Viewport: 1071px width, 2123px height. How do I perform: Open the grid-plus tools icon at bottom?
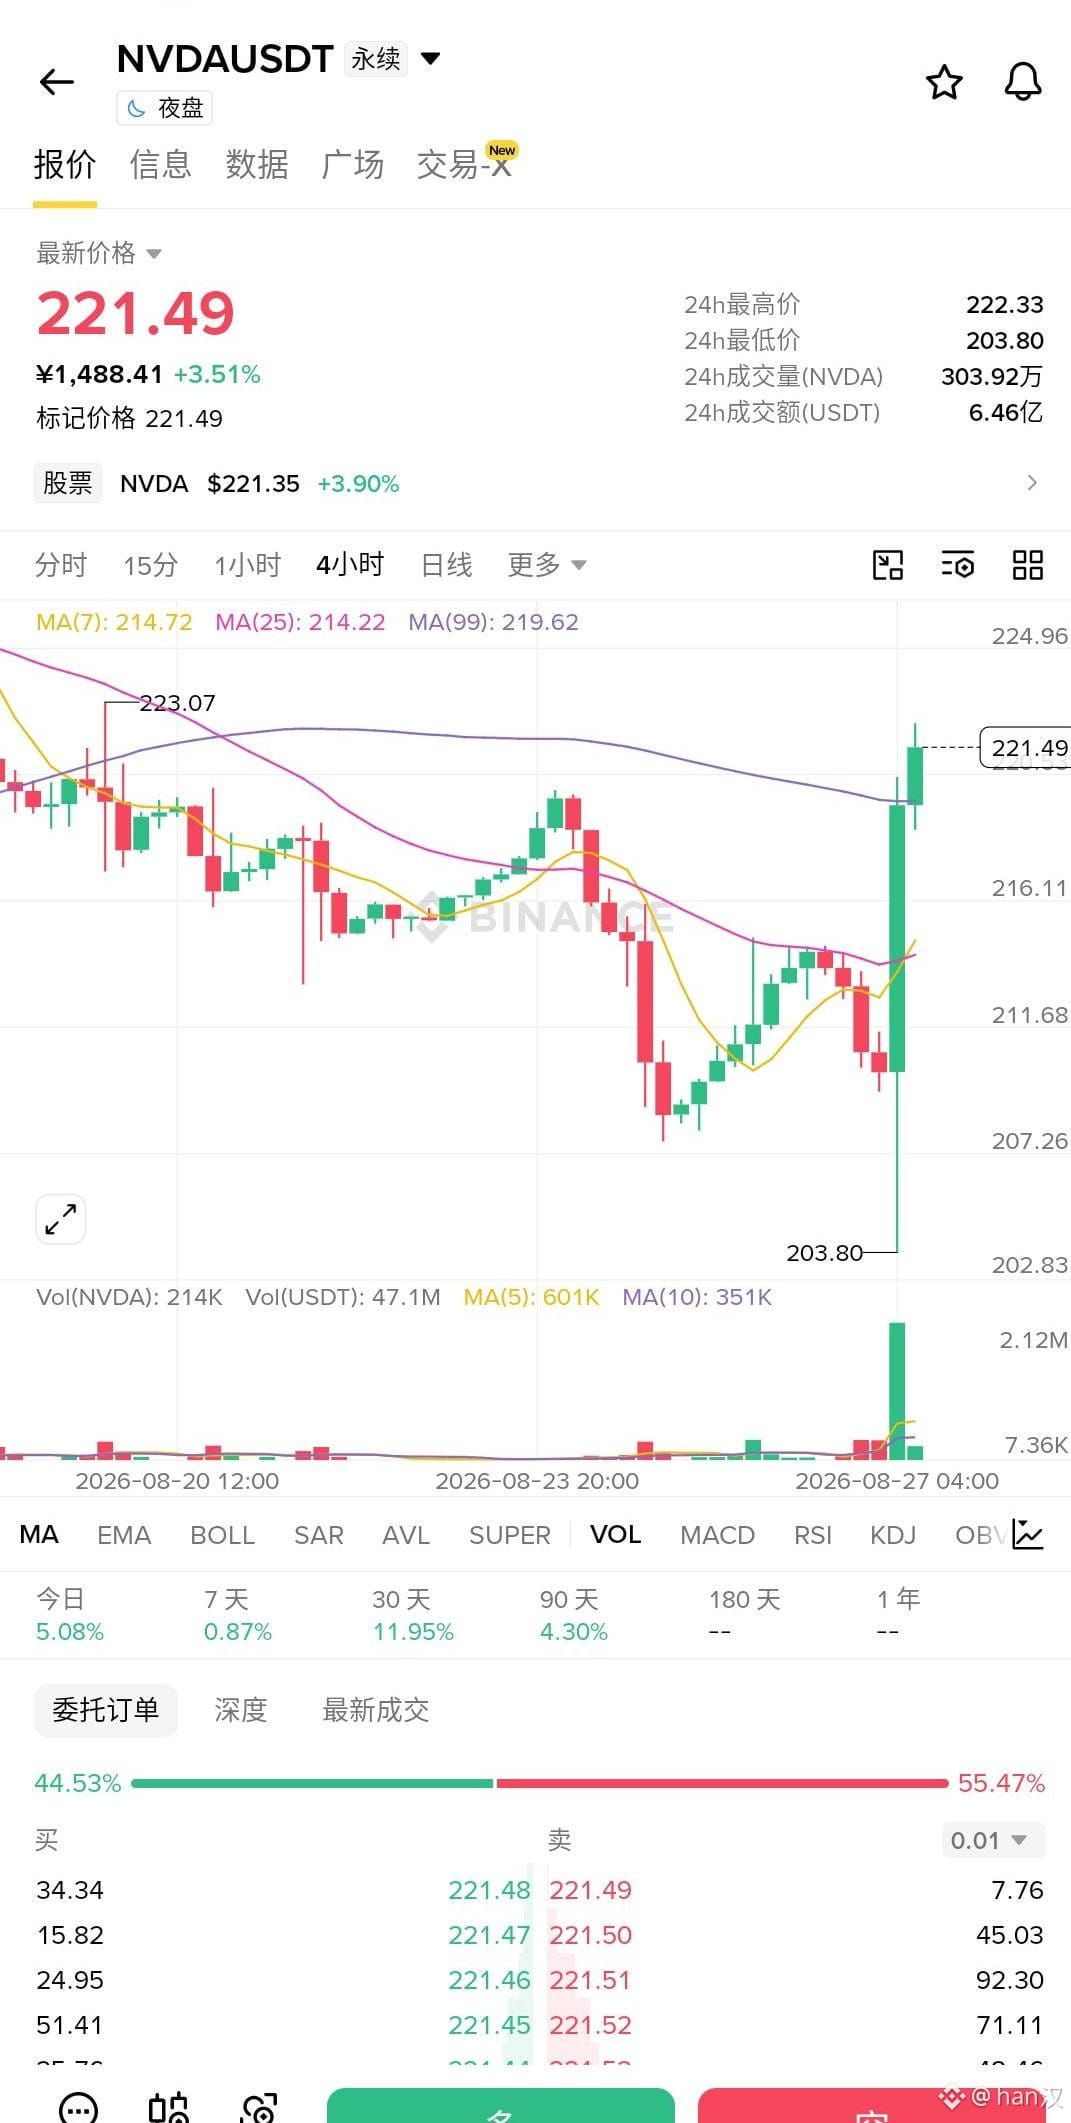click(x=169, y=2108)
